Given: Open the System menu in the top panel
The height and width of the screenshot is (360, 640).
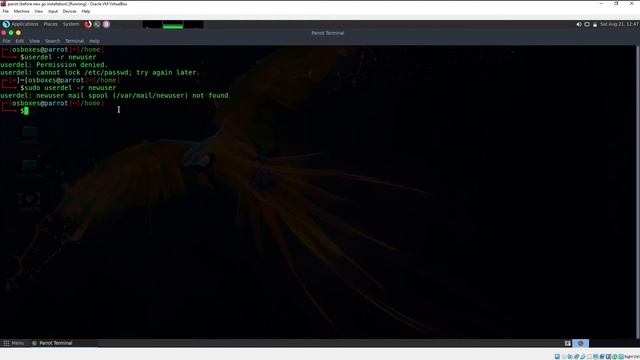Looking at the screenshot, I should [x=71, y=24].
